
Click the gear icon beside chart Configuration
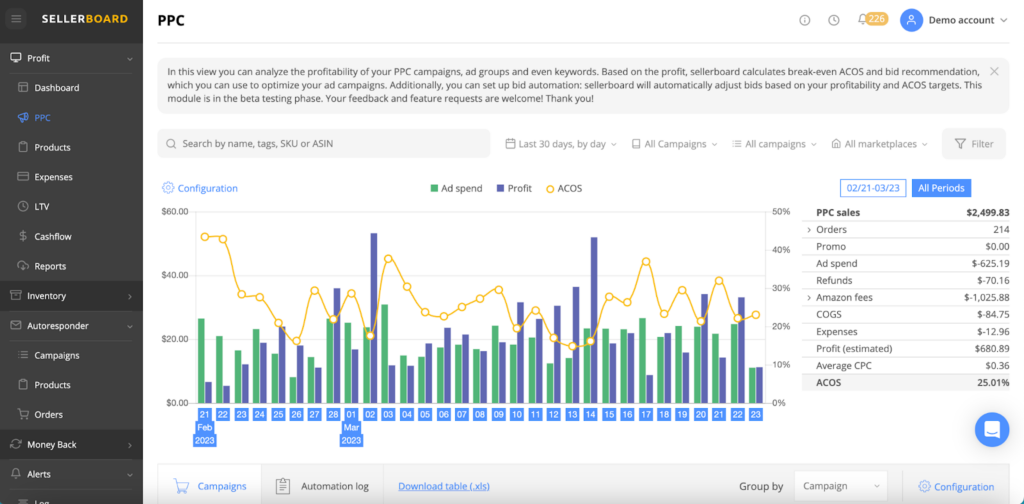168,188
